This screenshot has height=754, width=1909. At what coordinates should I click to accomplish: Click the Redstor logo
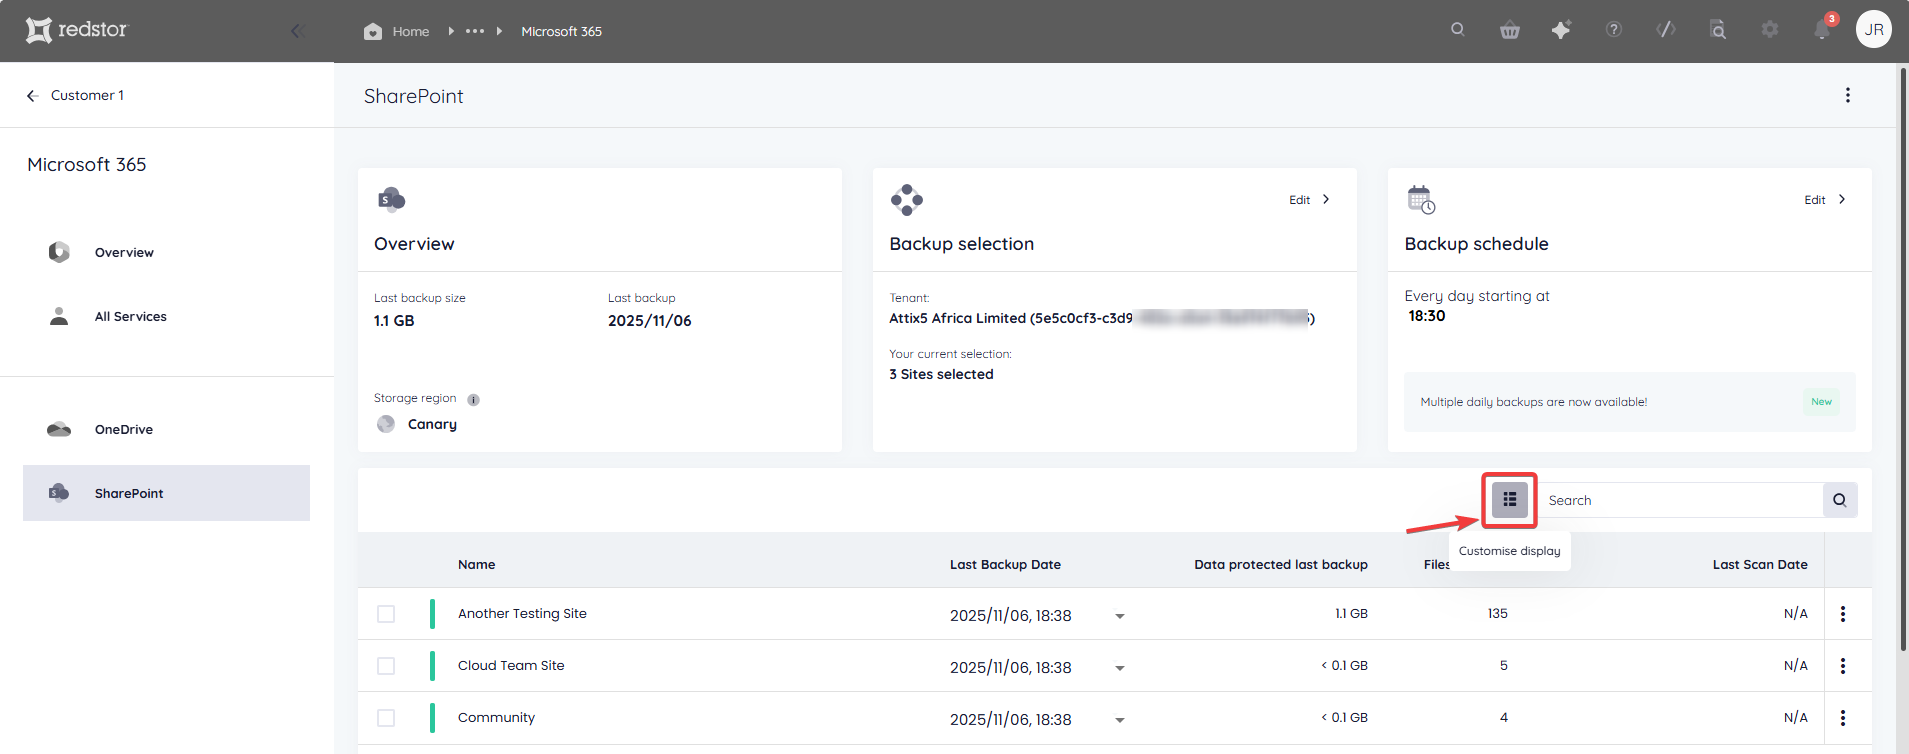pos(77,30)
